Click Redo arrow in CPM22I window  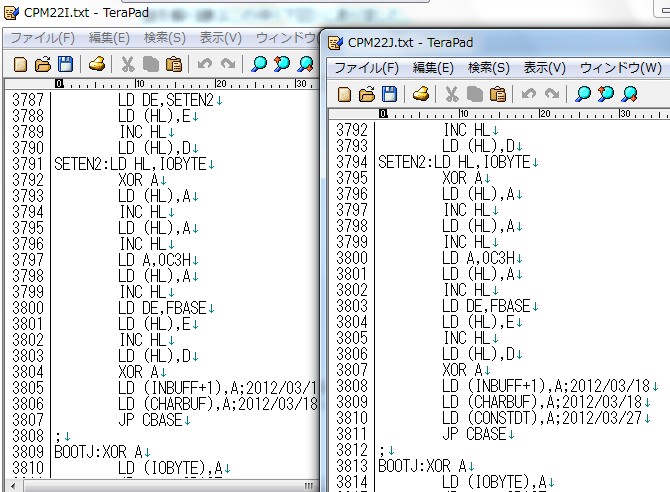pyautogui.click(x=228, y=64)
